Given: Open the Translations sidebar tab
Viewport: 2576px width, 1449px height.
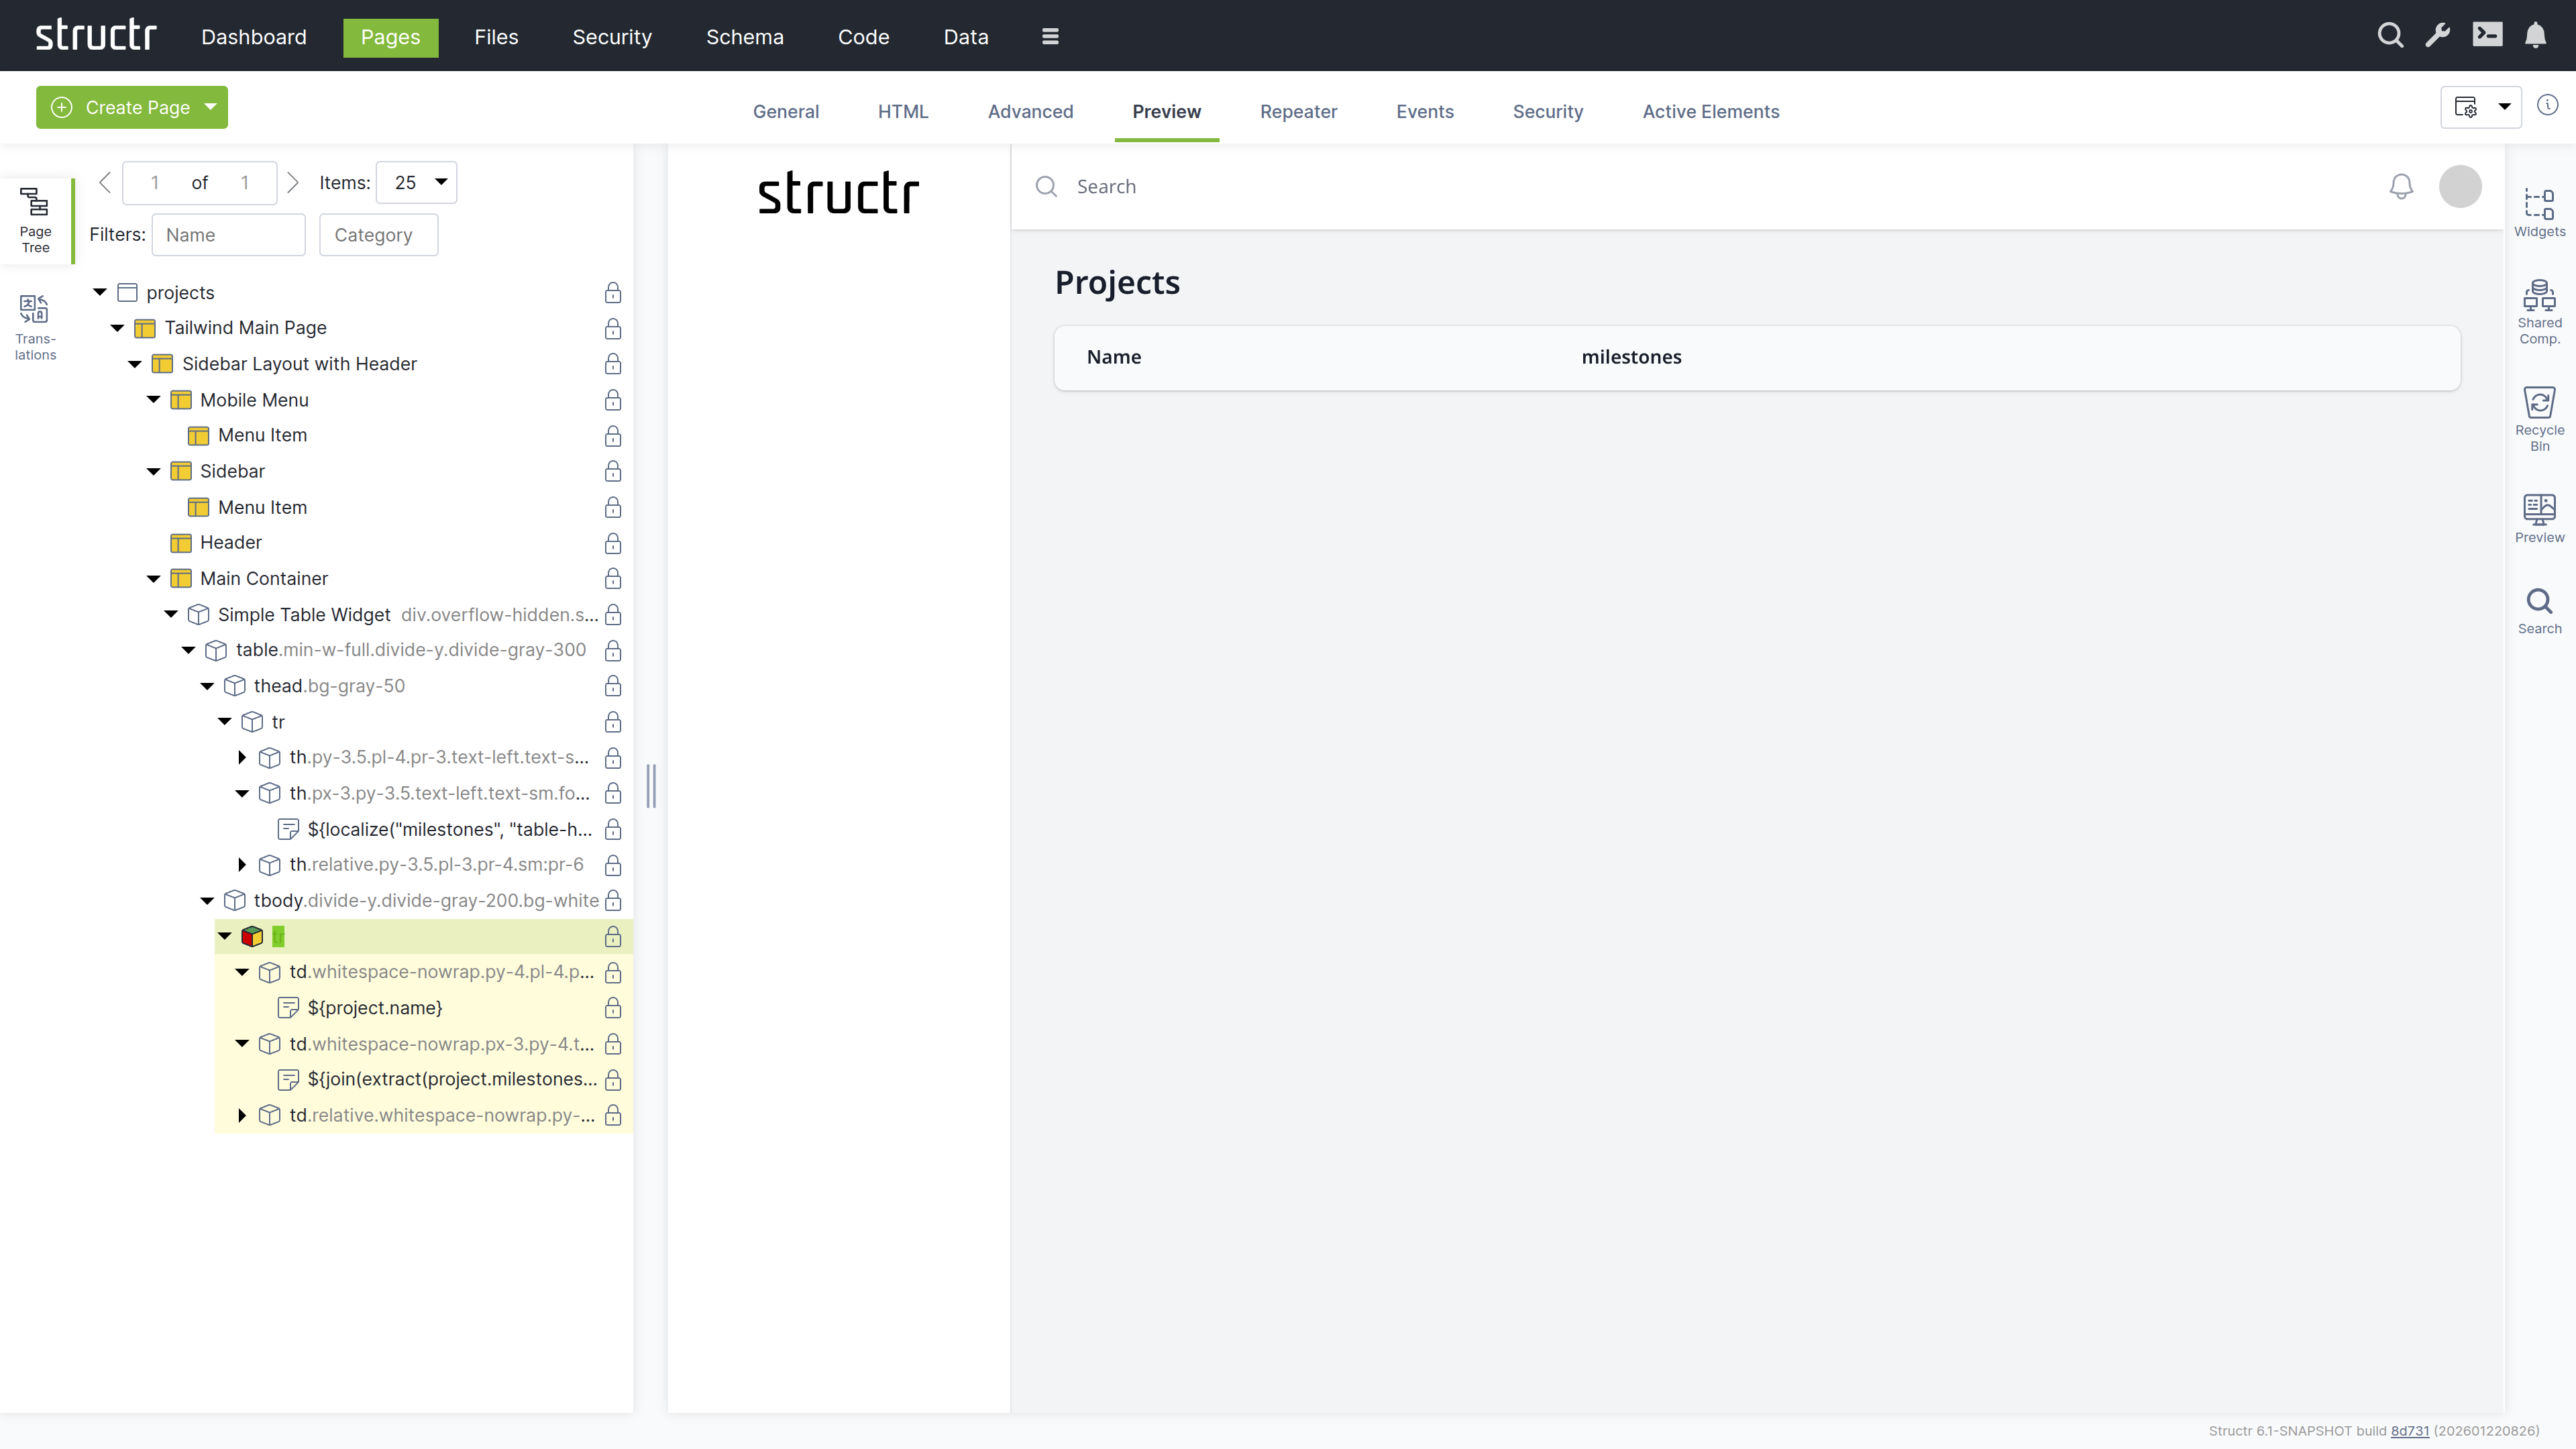Looking at the screenshot, I should tap(35, 326).
